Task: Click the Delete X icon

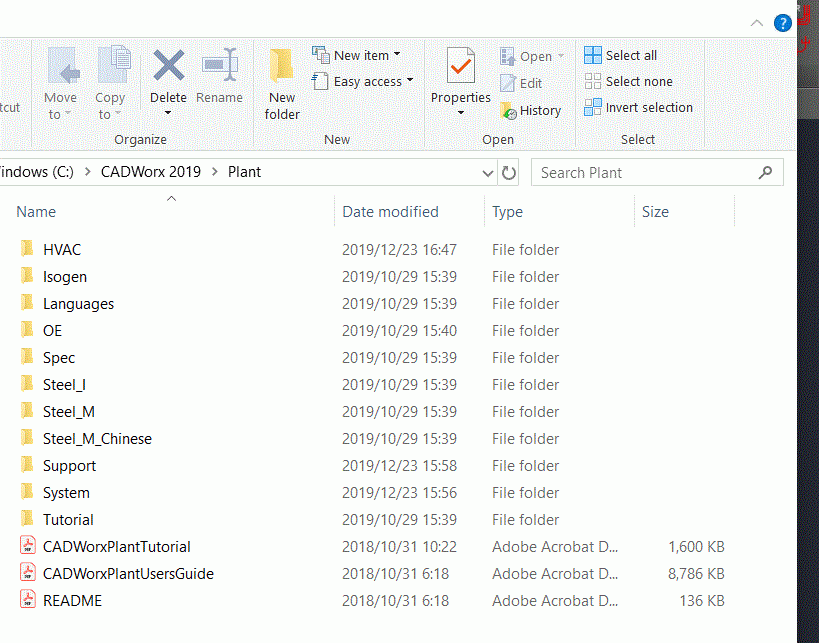Action: [168, 65]
